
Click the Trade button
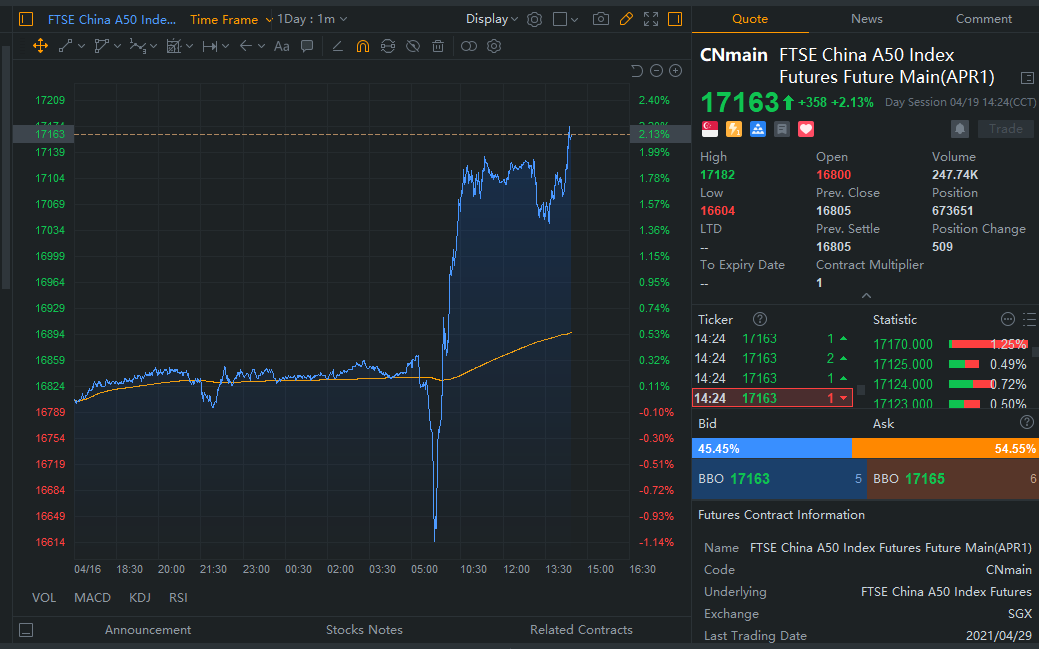click(1005, 128)
